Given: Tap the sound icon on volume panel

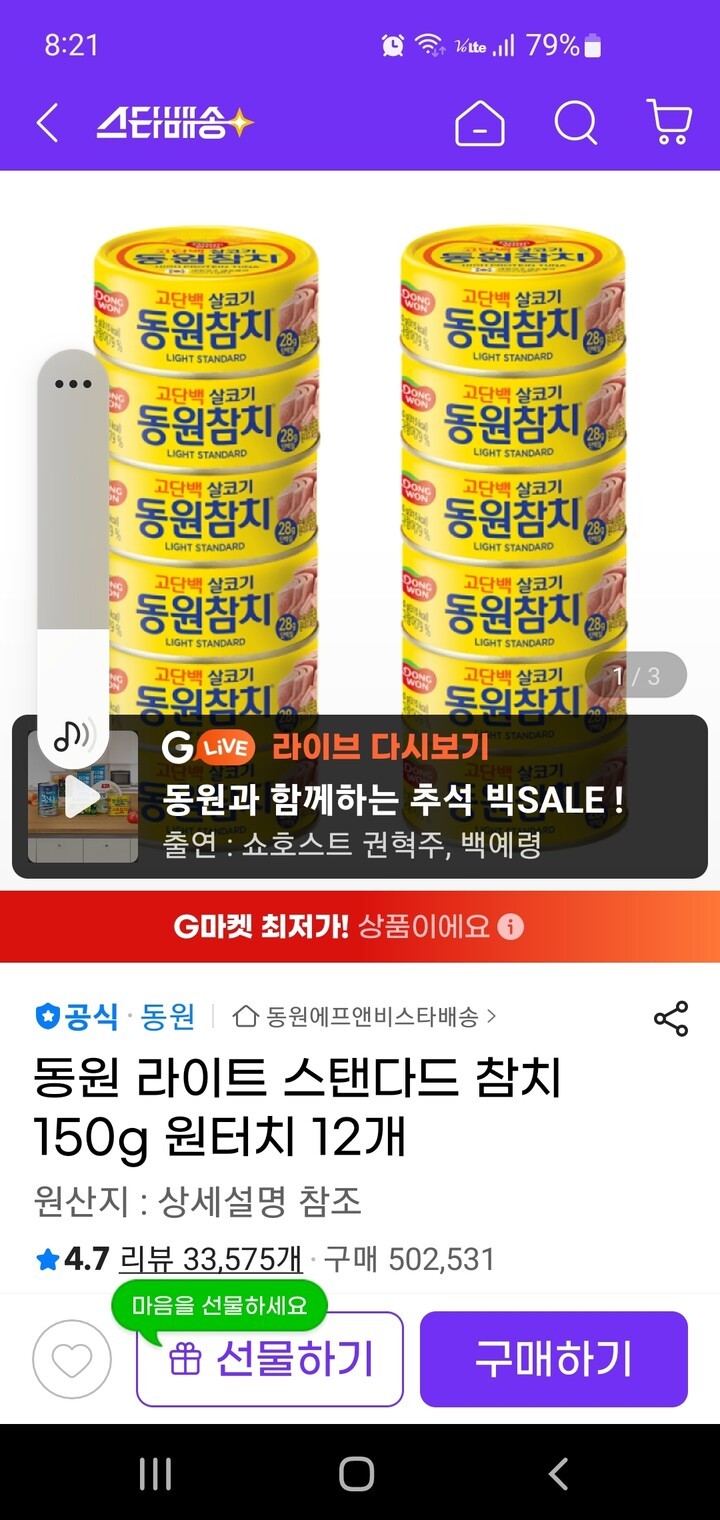Looking at the screenshot, I should (x=73, y=735).
